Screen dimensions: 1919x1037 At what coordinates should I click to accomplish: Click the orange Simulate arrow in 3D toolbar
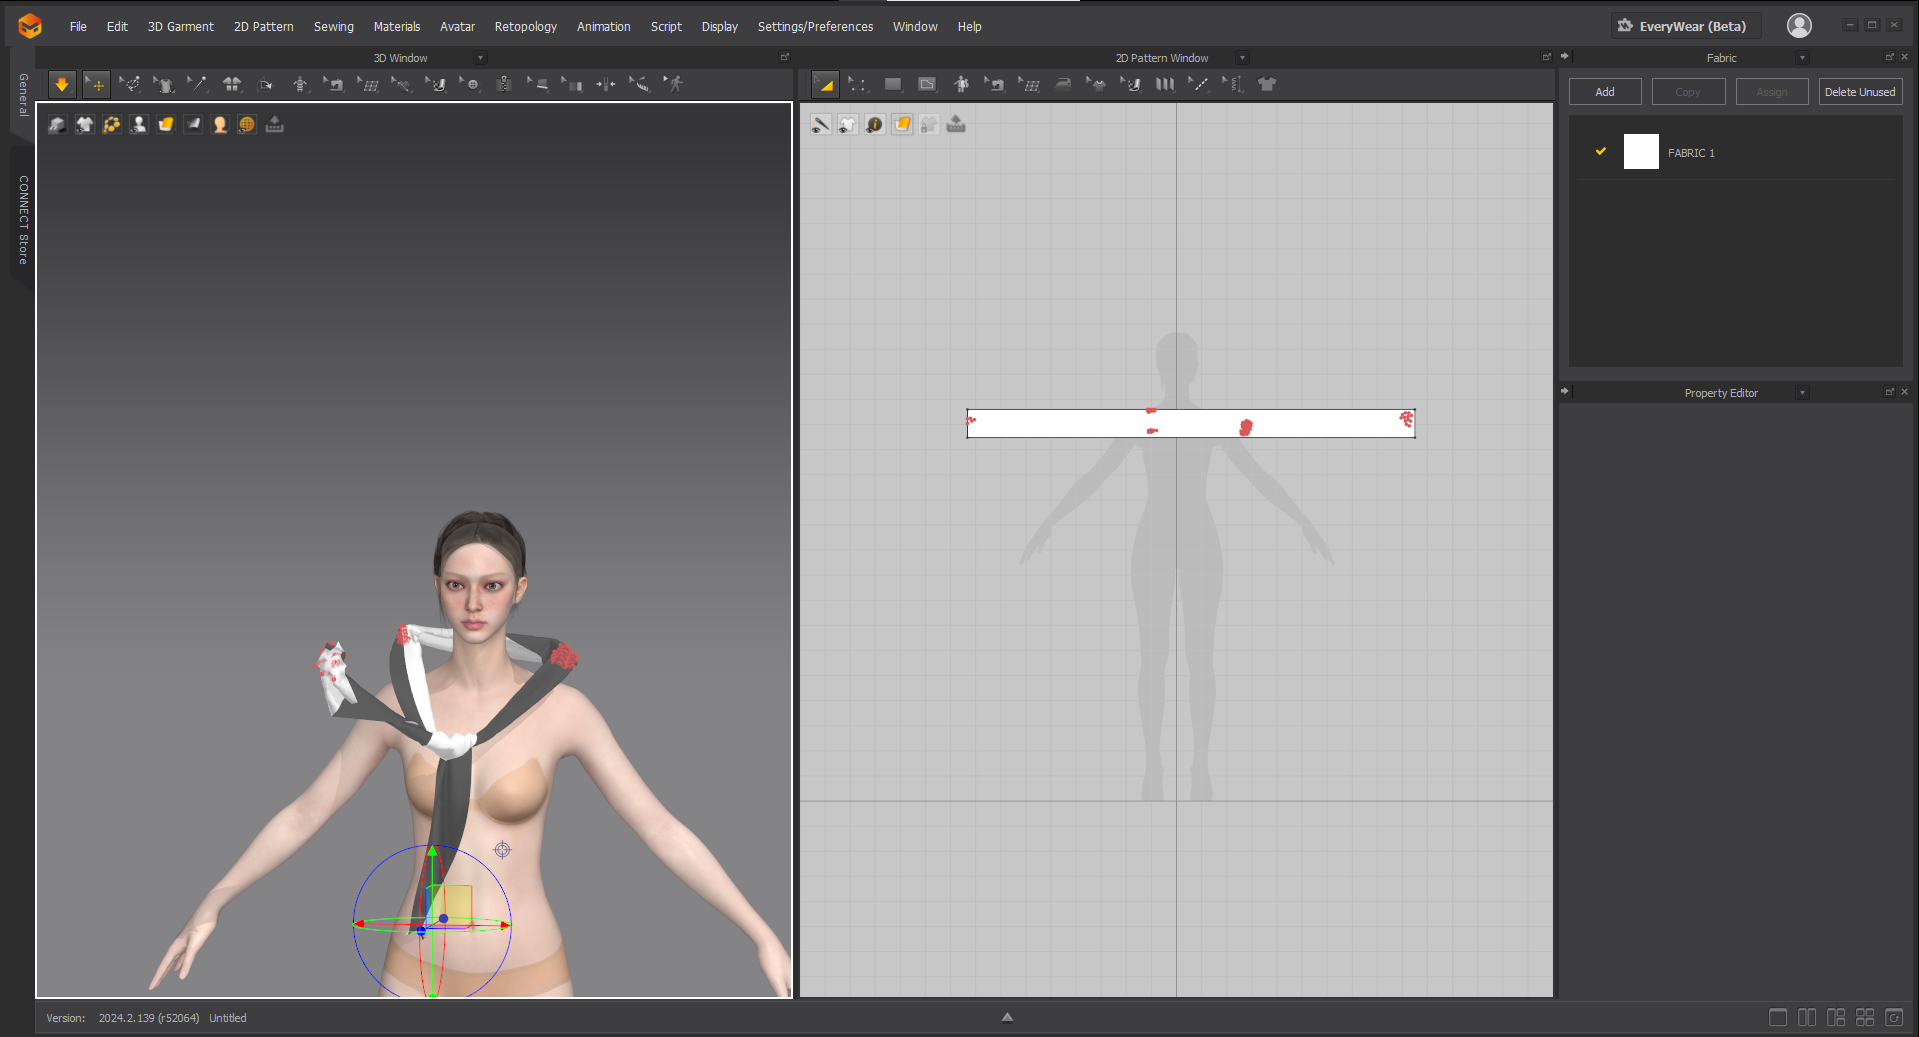(62, 85)
